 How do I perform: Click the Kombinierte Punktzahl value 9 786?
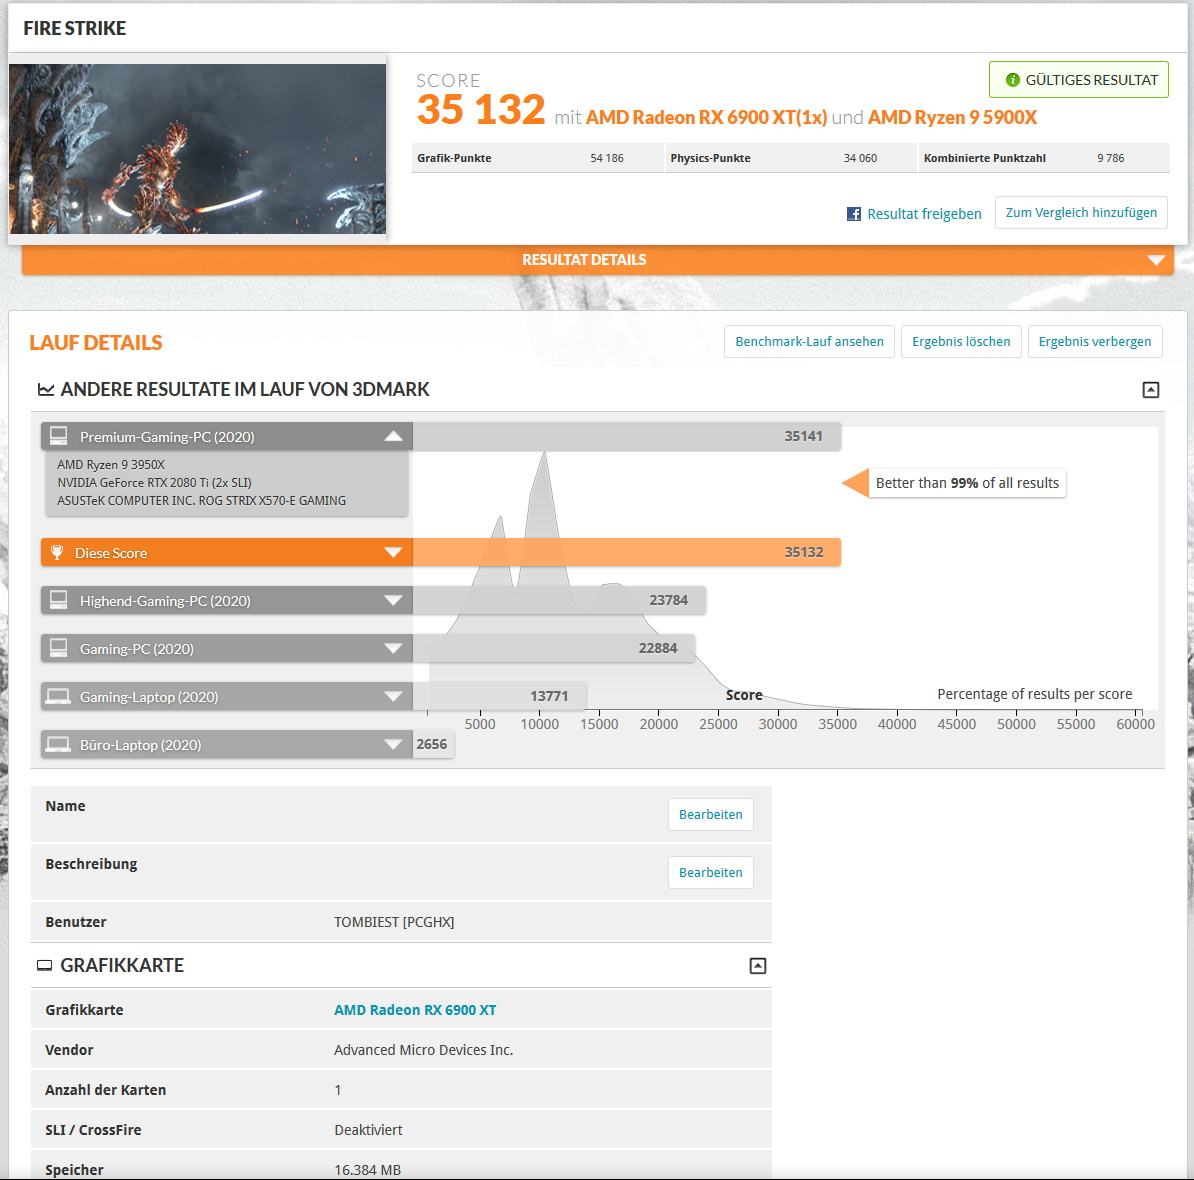coord(1110,158)
